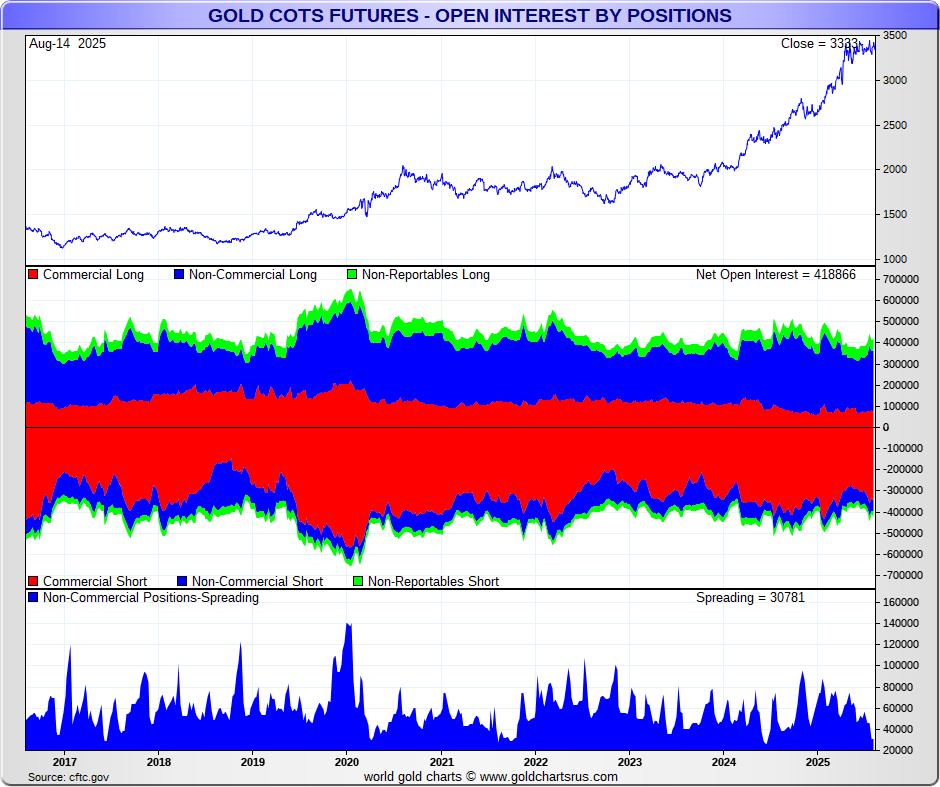This screenshot has width=940, height=787.
Task: Click the 600000 open interest axis label
Action: pos(901,300)
